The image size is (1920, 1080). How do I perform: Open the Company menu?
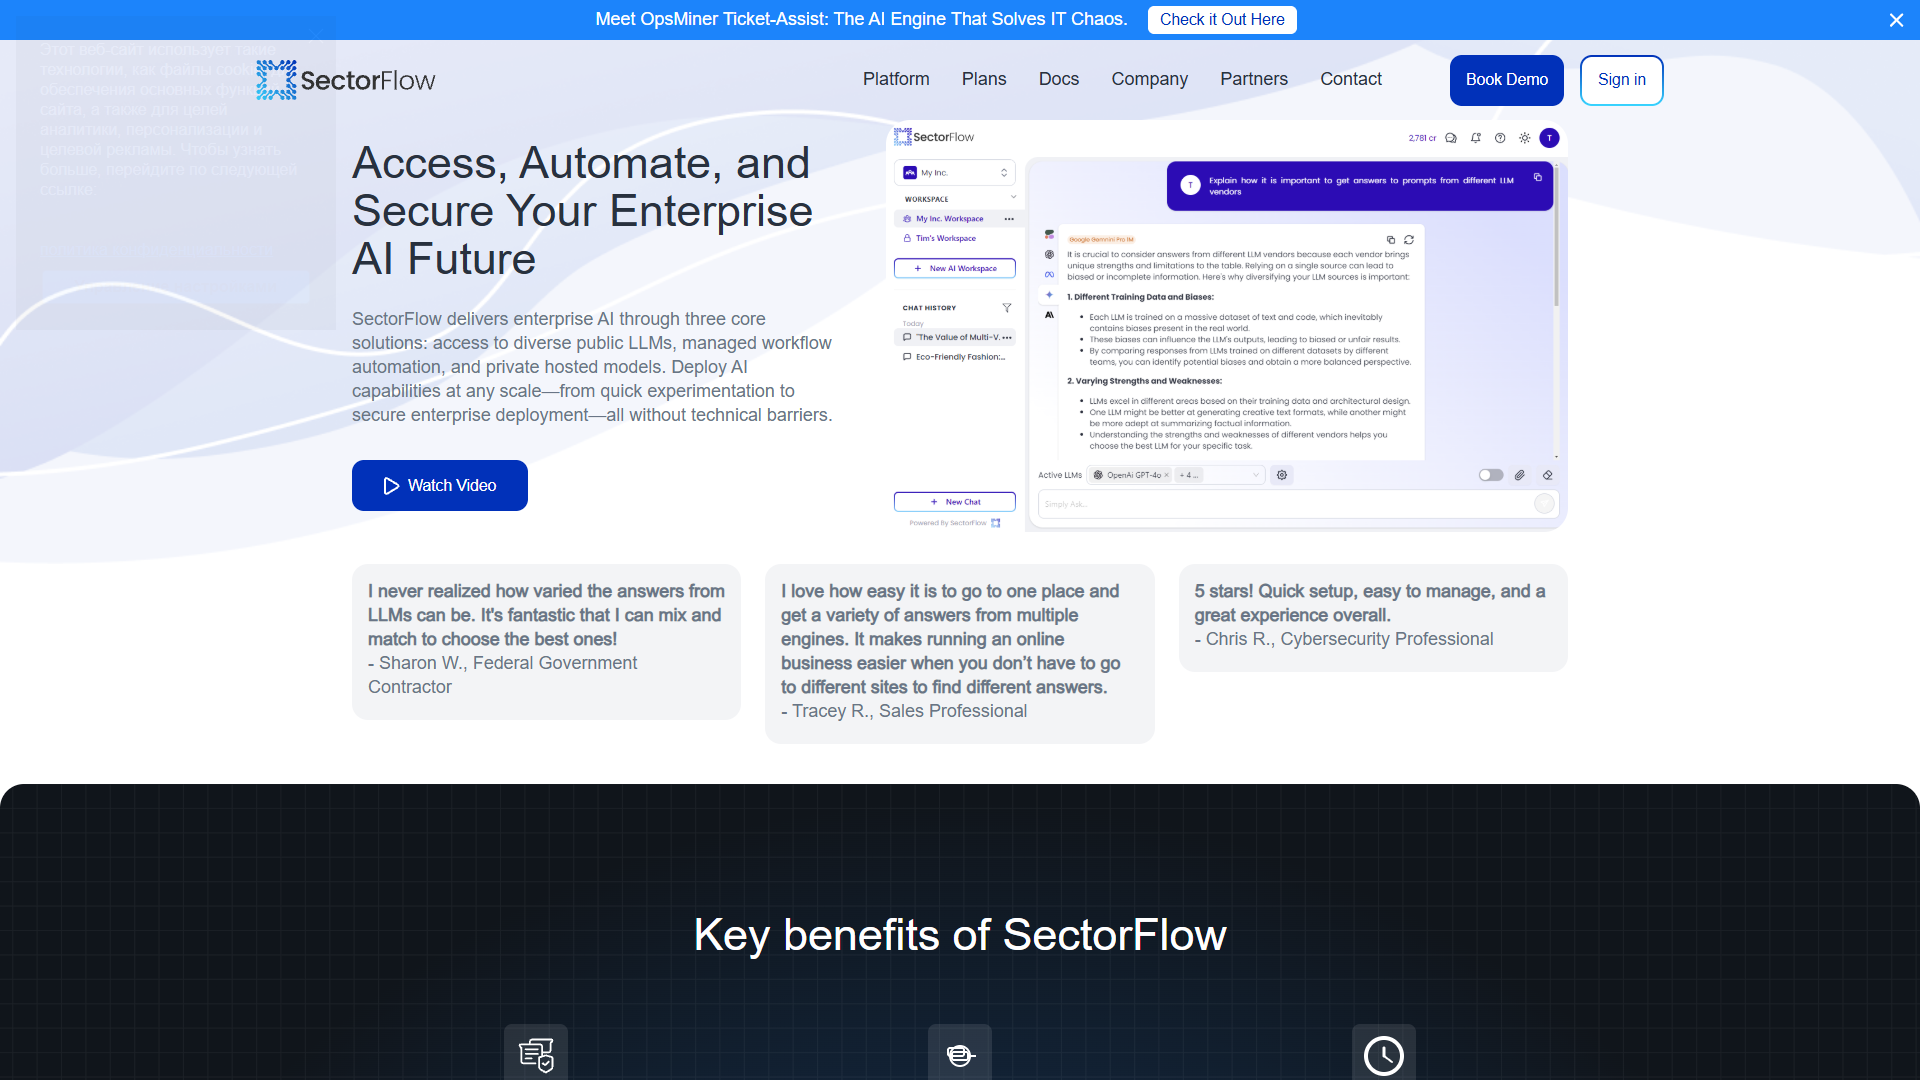click(1150, 79)
